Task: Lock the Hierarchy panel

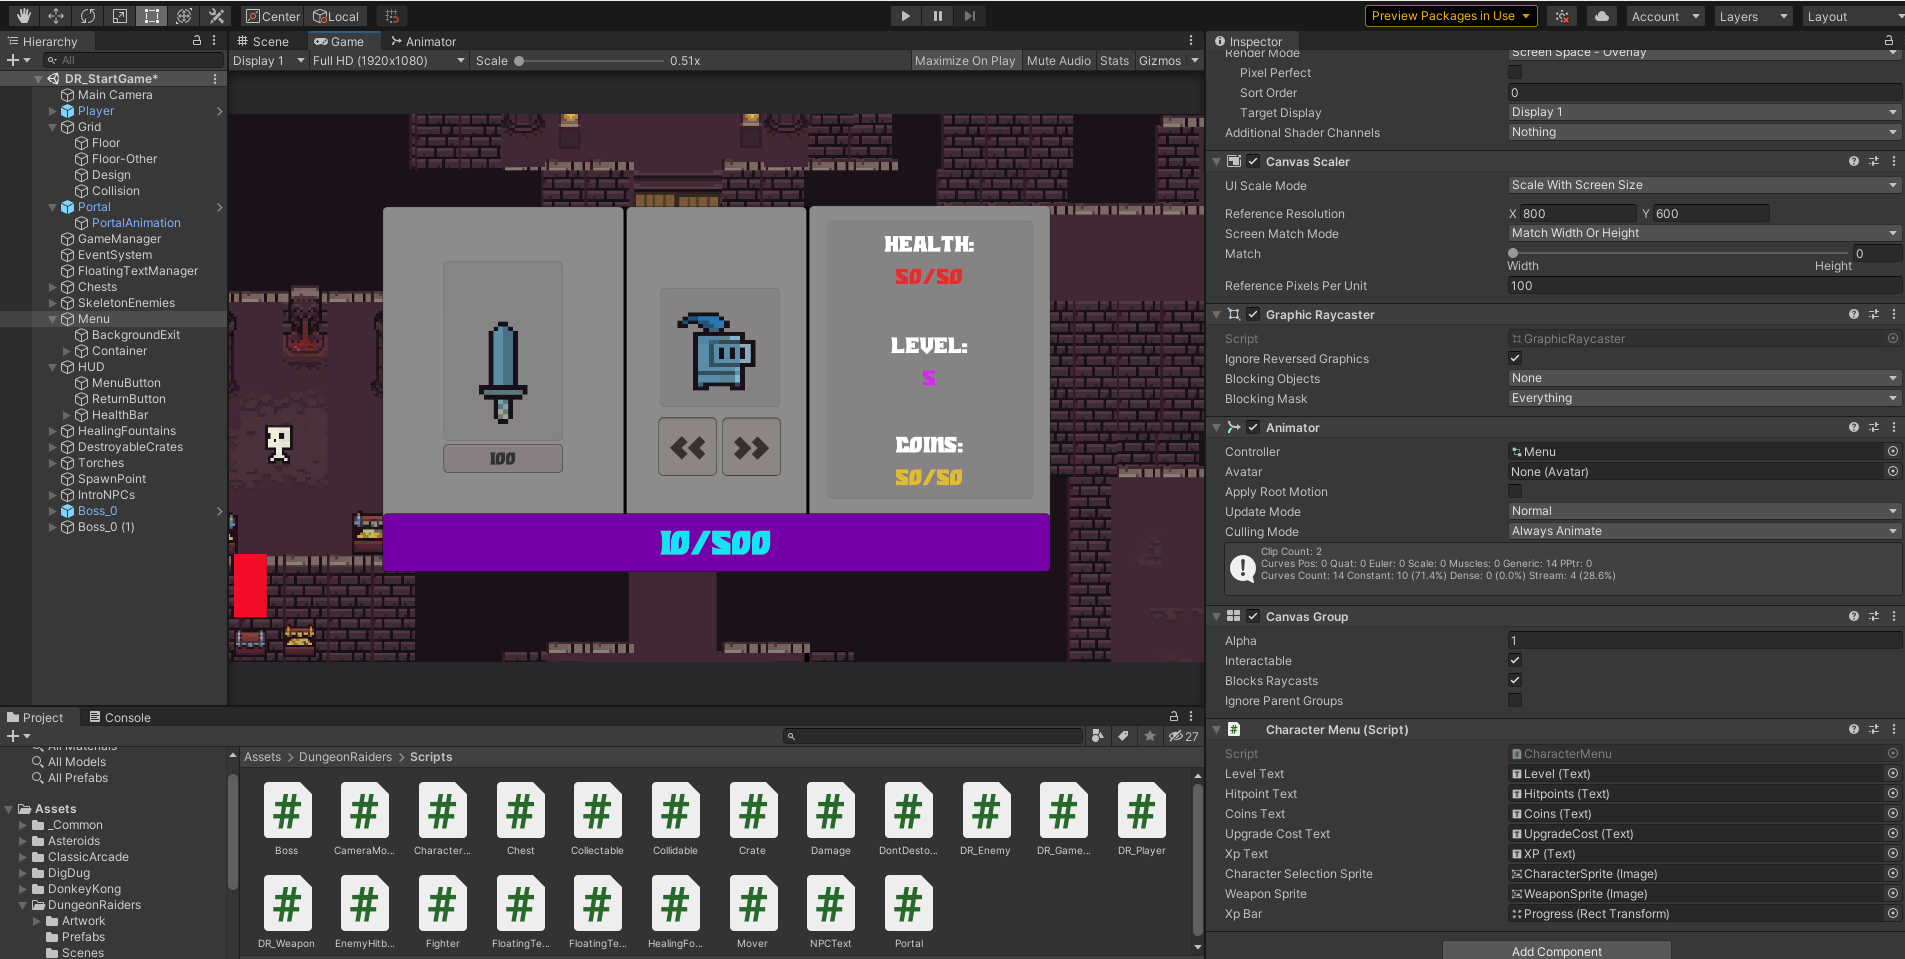Action: coord(197,41)
